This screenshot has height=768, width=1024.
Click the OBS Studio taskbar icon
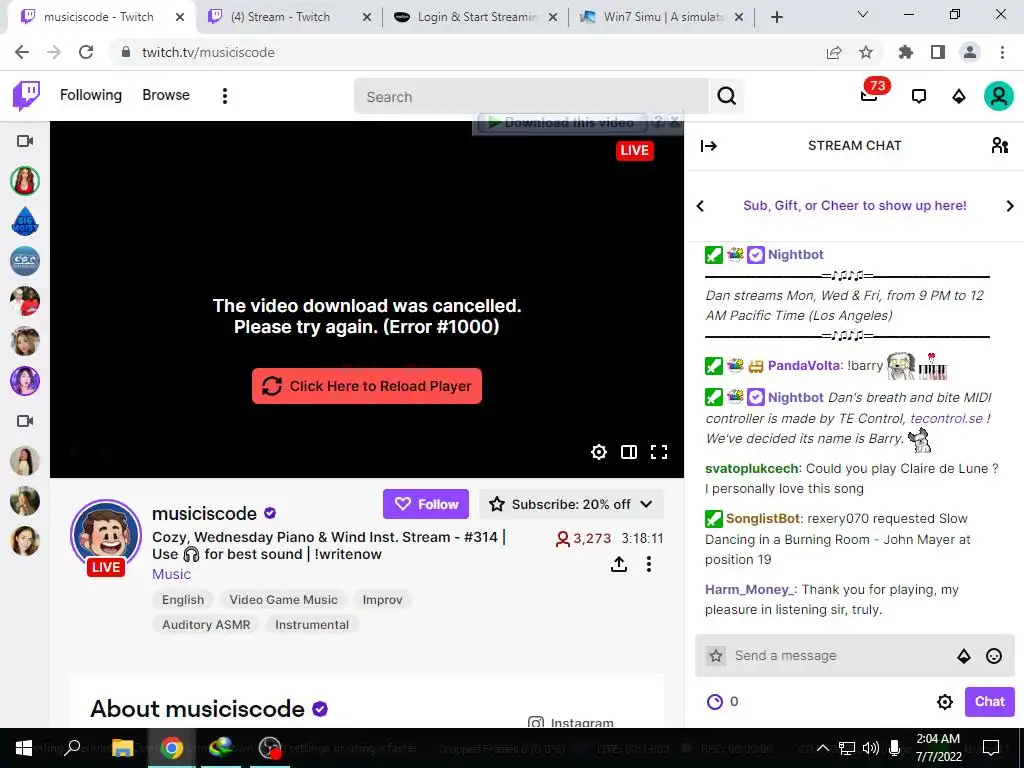269,748
